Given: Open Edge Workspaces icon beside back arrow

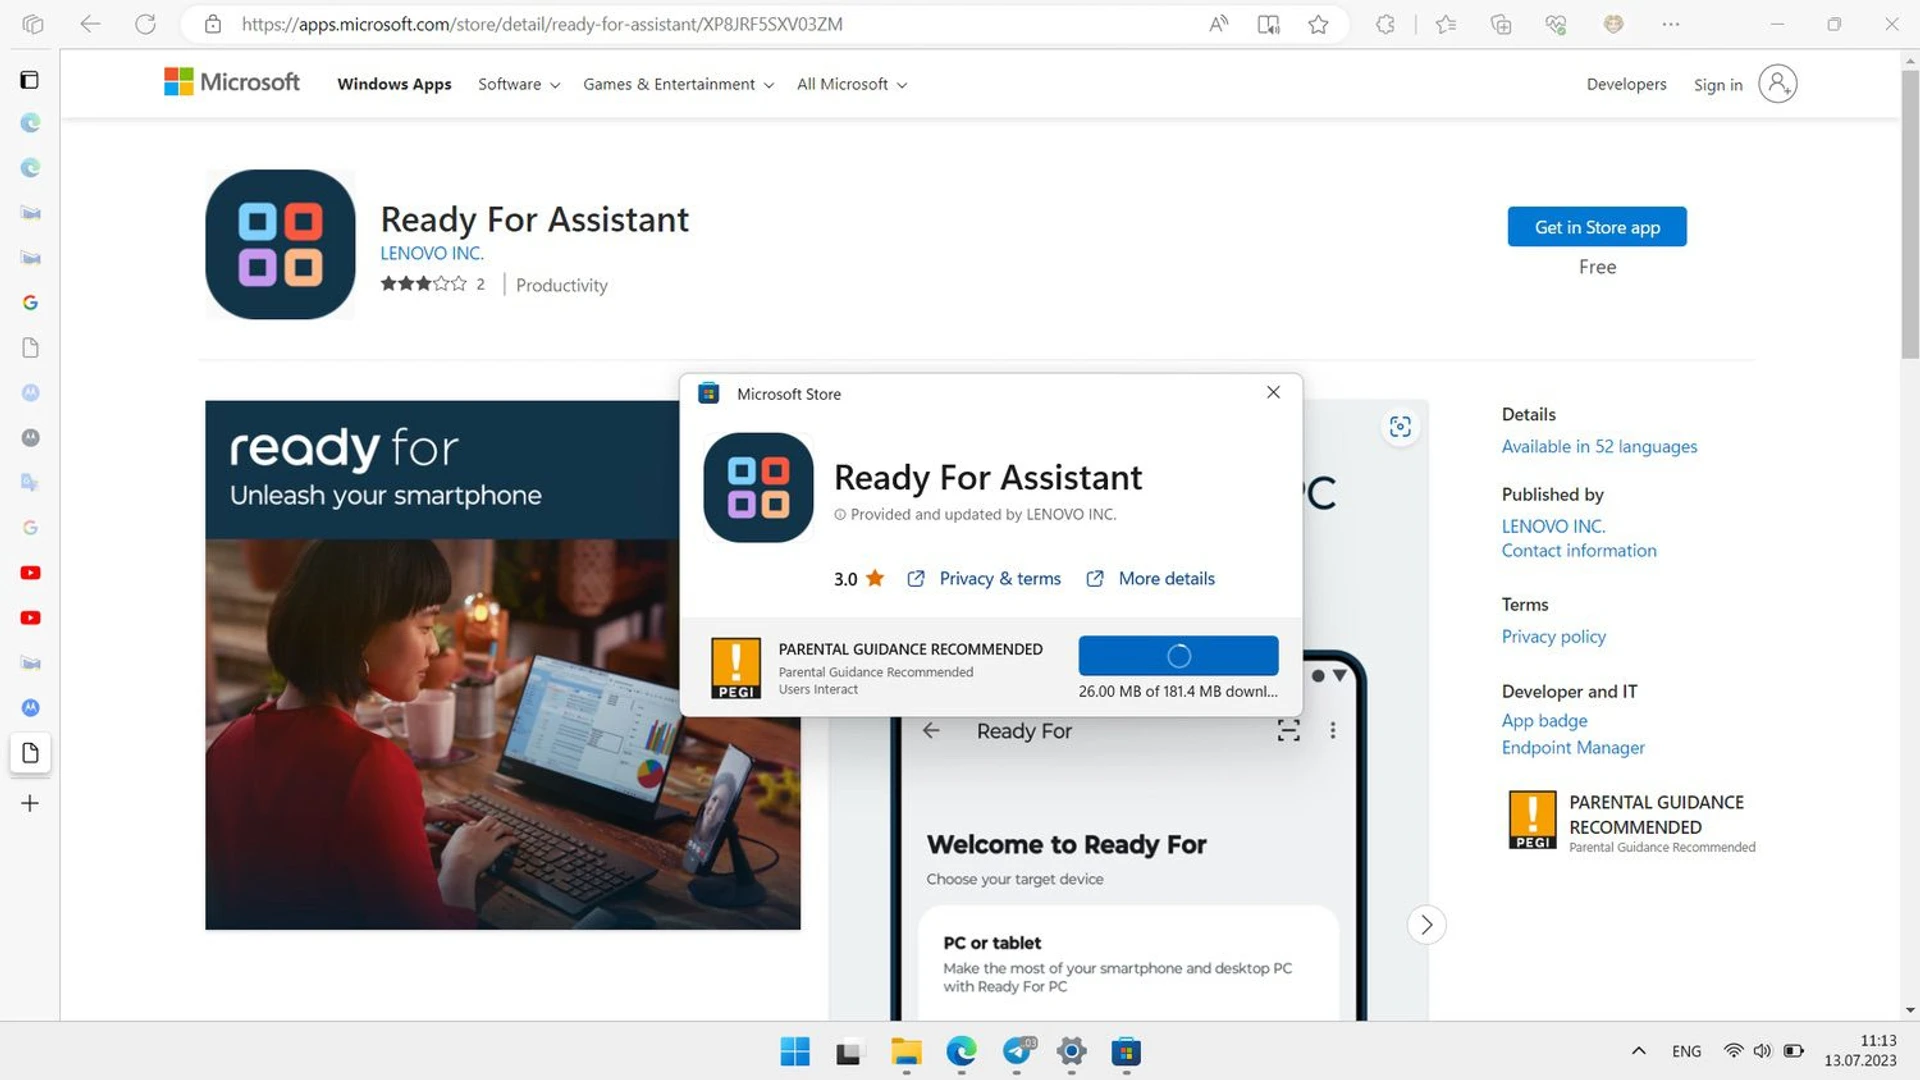Looking at the screenshot, I should (x=33, y=24).
